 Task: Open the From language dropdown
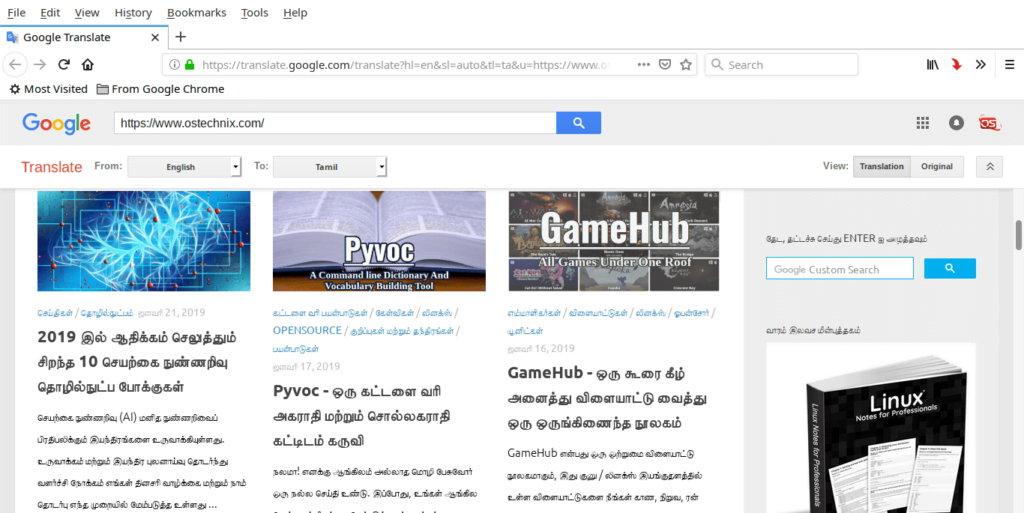click(185, 167)
